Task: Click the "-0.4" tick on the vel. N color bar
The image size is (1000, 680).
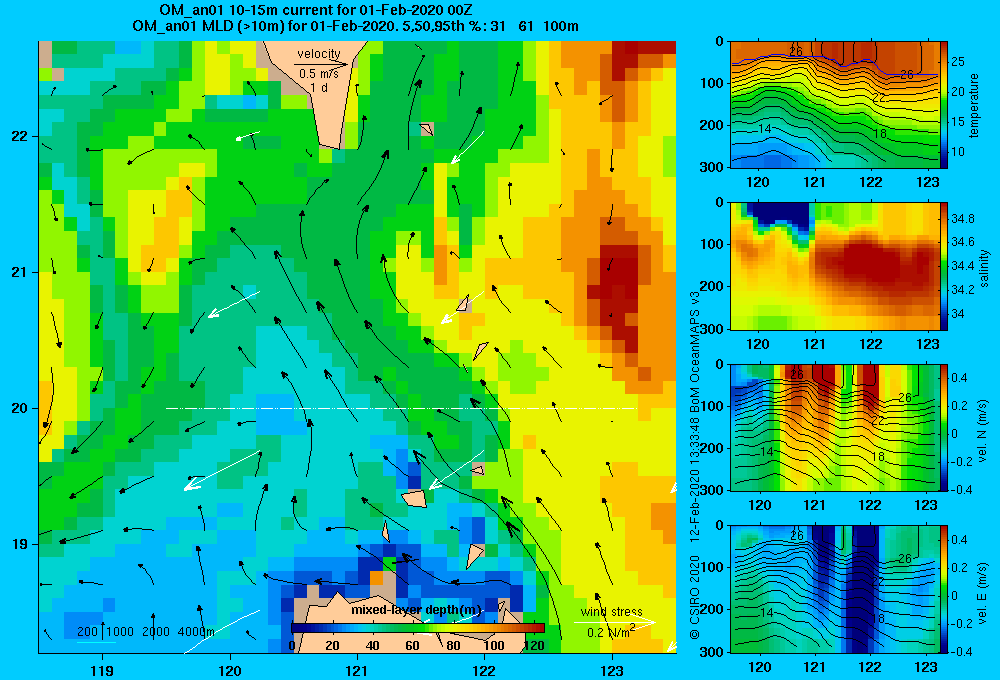Action: point(962,489)
